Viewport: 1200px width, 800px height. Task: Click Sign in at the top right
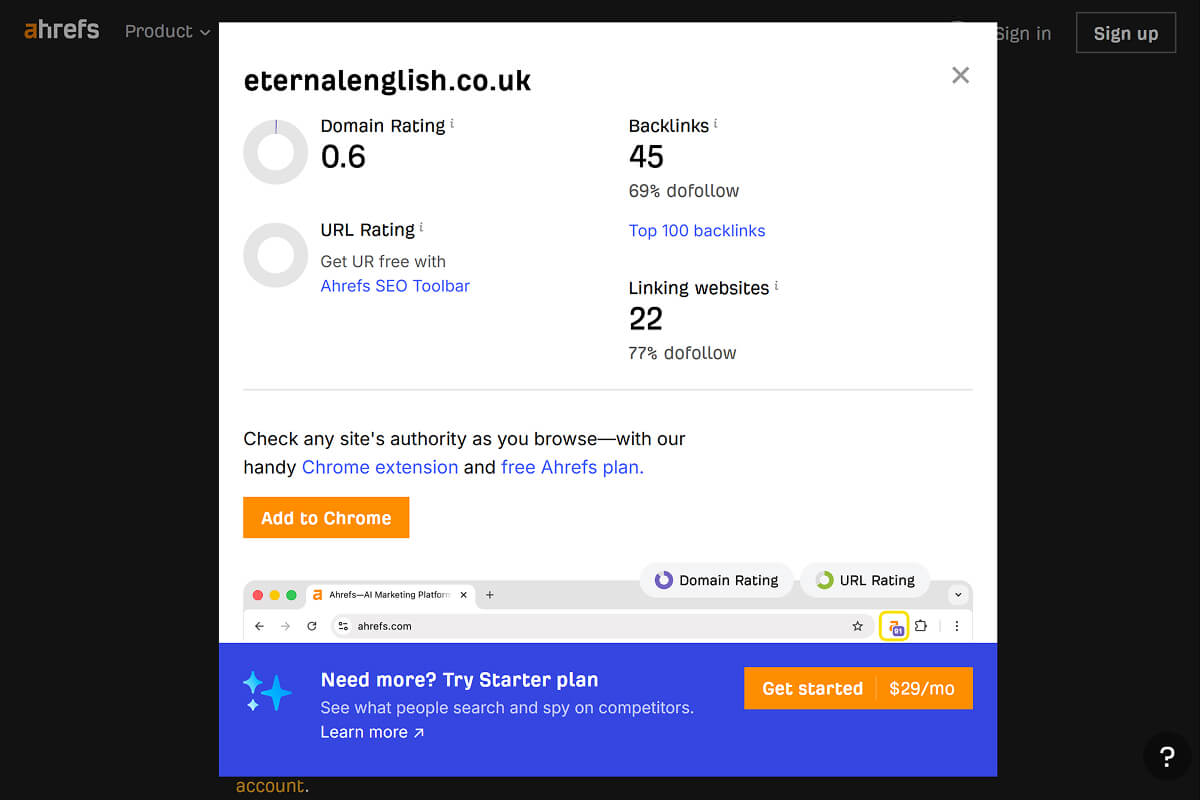(1023, 33)
